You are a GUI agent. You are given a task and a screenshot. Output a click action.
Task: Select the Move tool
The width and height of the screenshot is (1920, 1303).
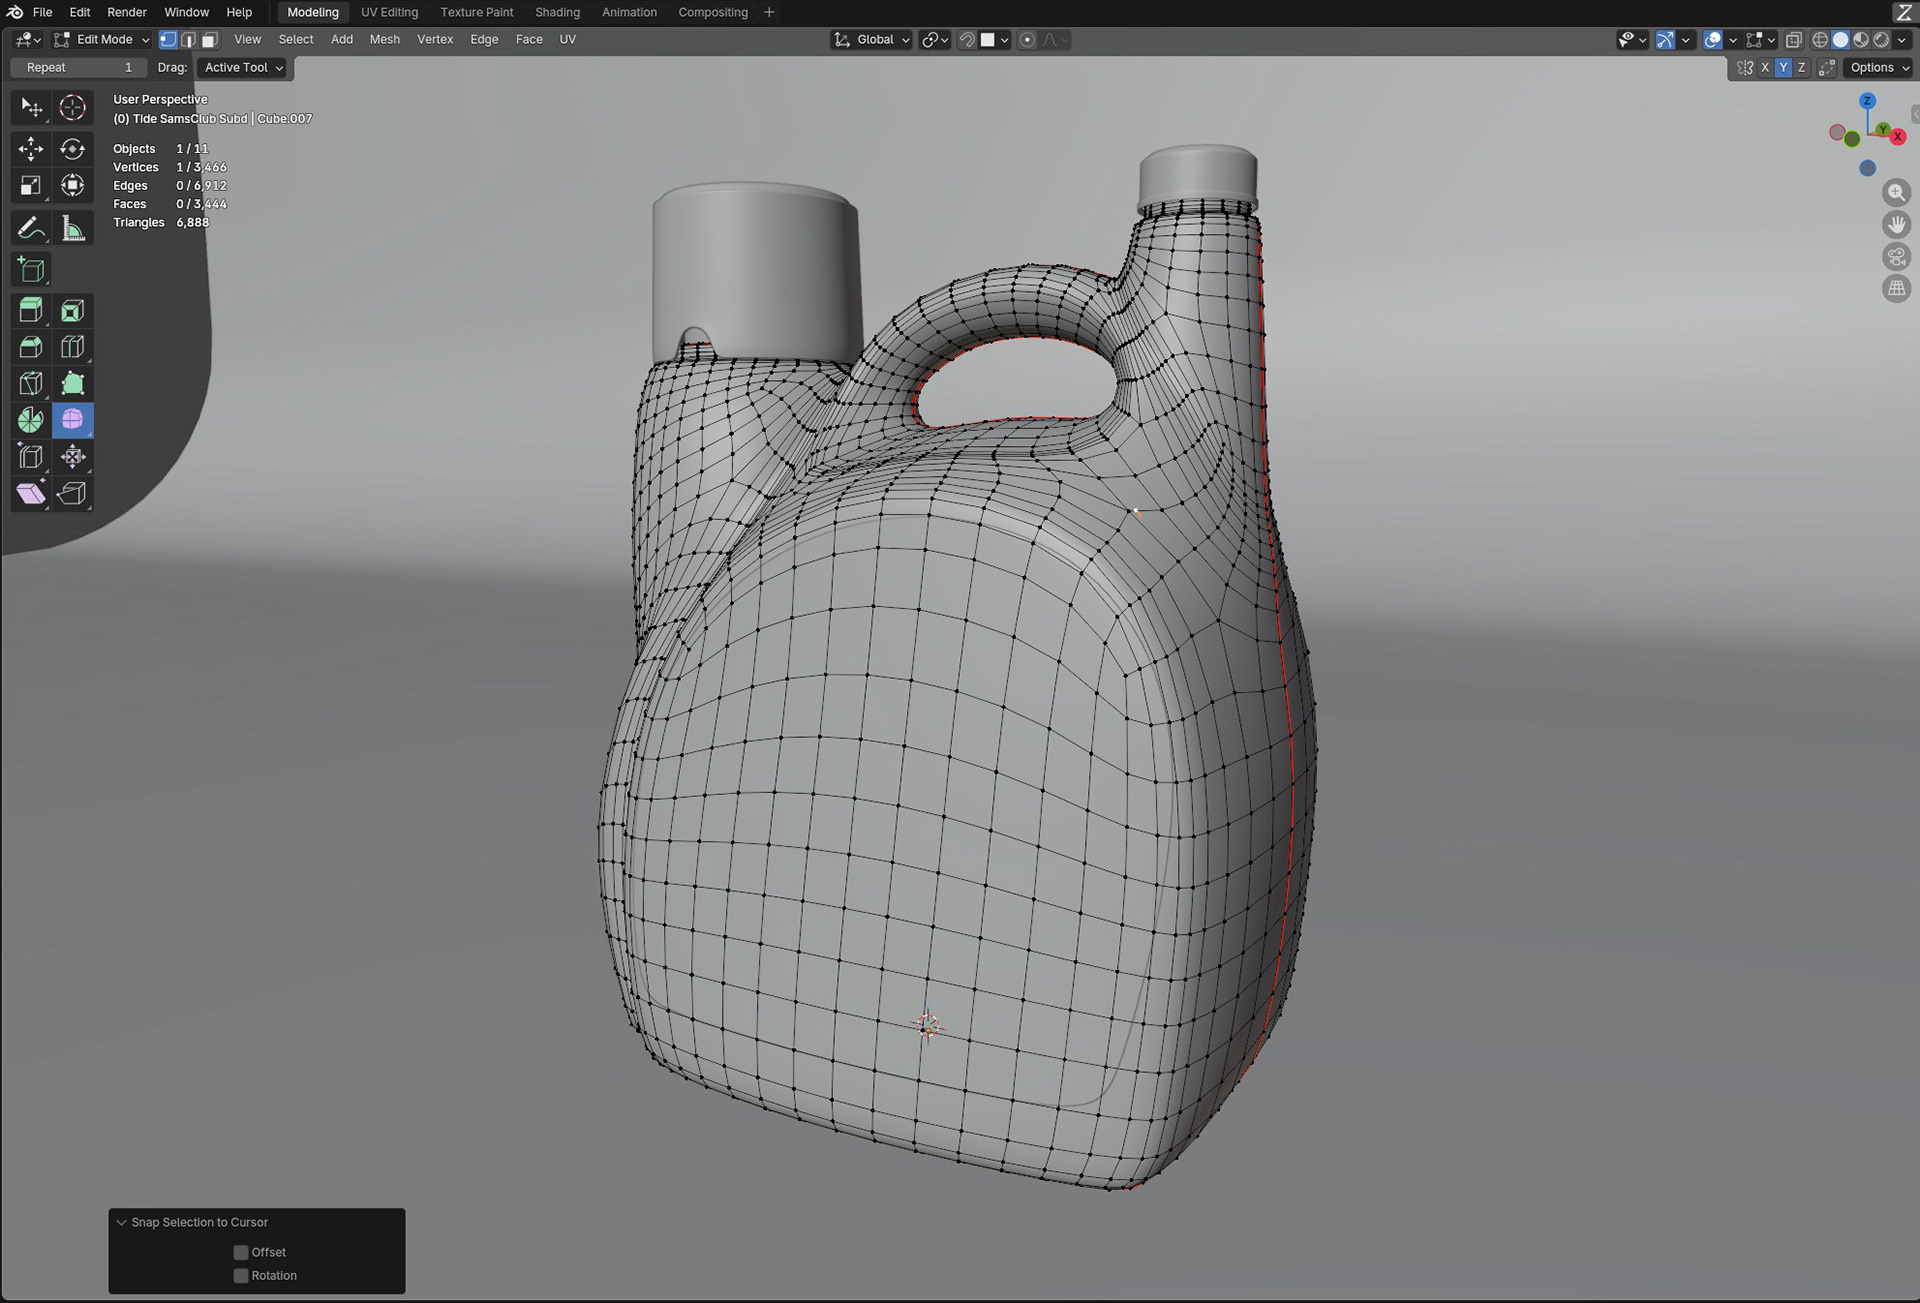31,149
